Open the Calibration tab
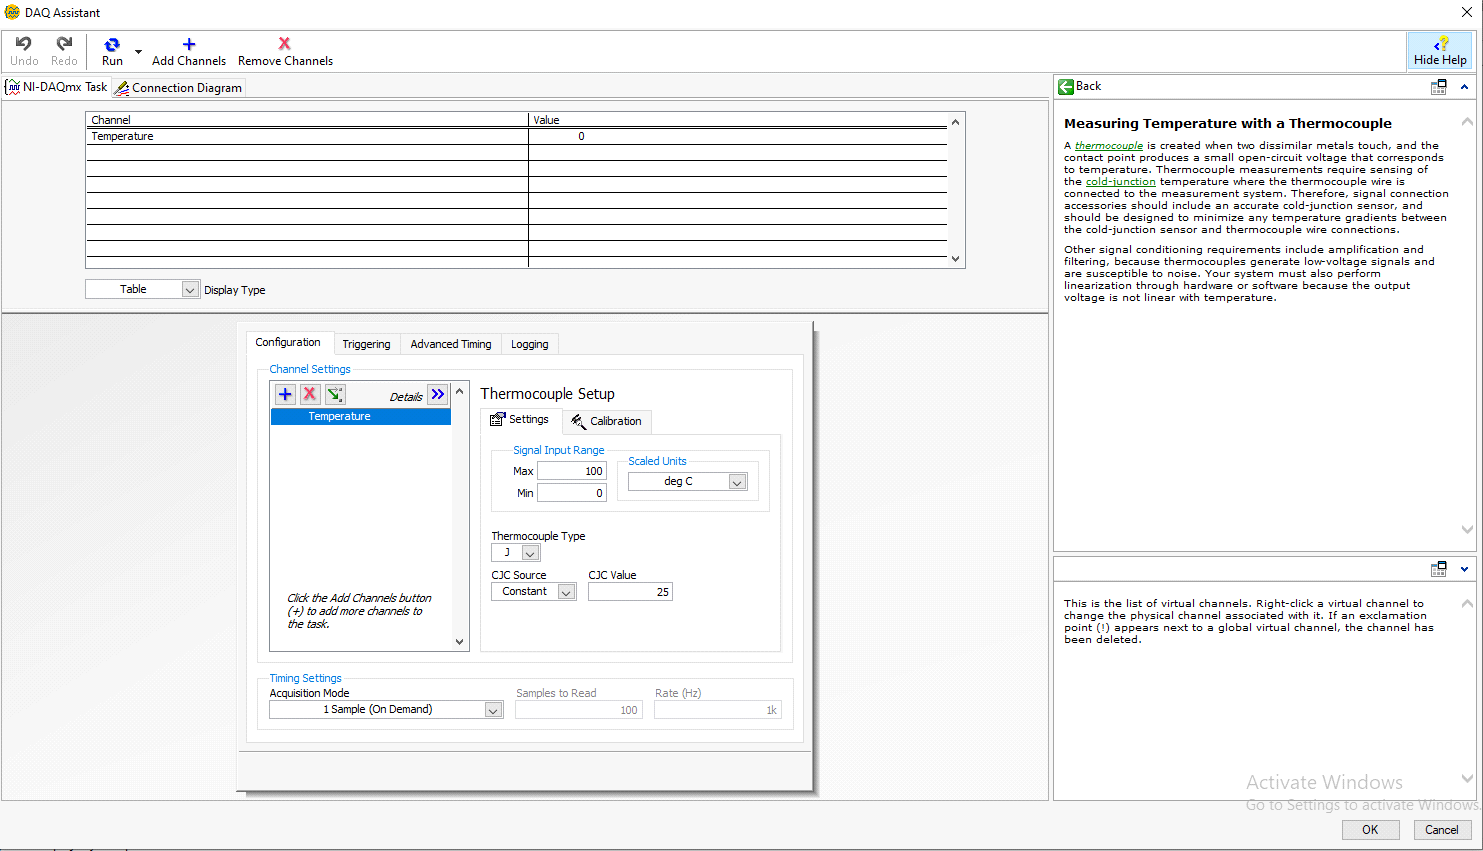The width and height of the screenshot is (1483, 851). (607, 422)
